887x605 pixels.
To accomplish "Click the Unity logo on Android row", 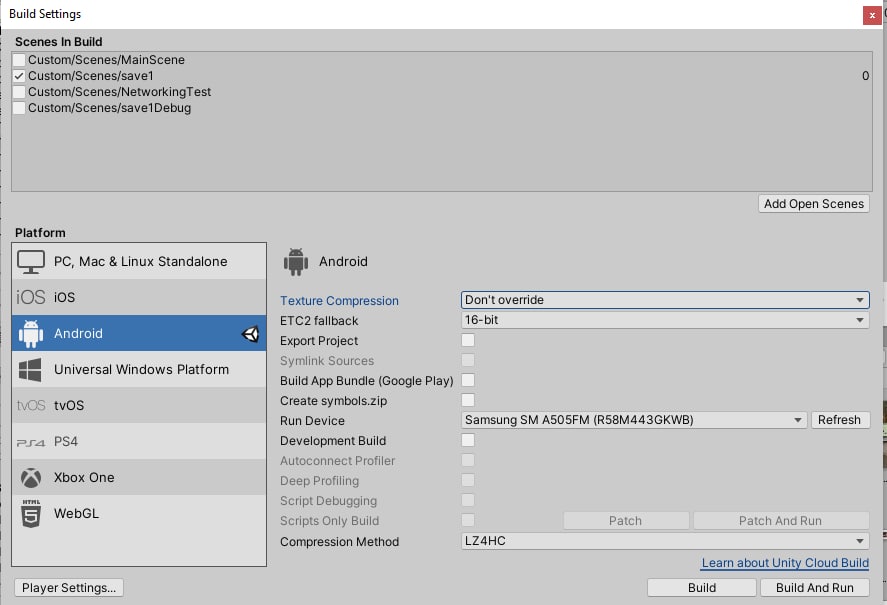I will pyautogui.click(x=250, y=334).
